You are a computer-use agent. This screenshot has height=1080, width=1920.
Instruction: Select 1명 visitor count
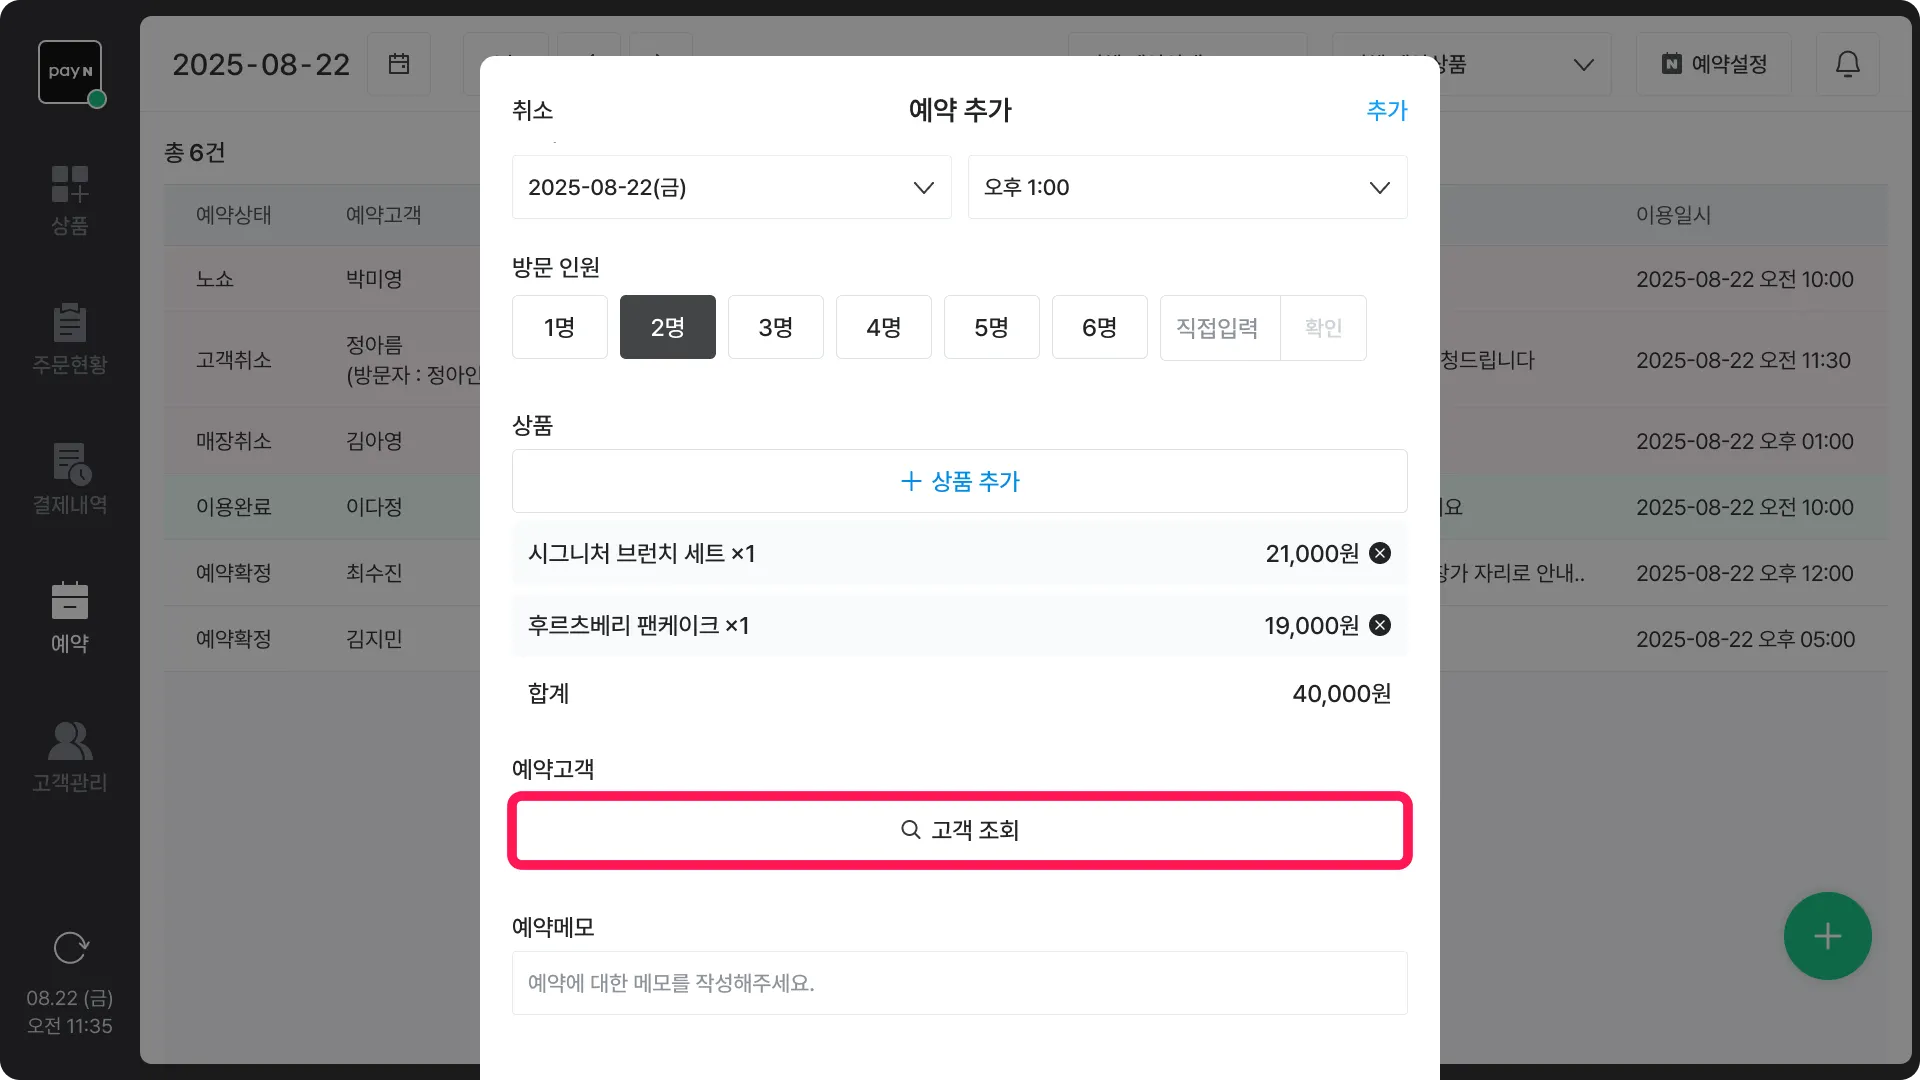tap(559, 327)
